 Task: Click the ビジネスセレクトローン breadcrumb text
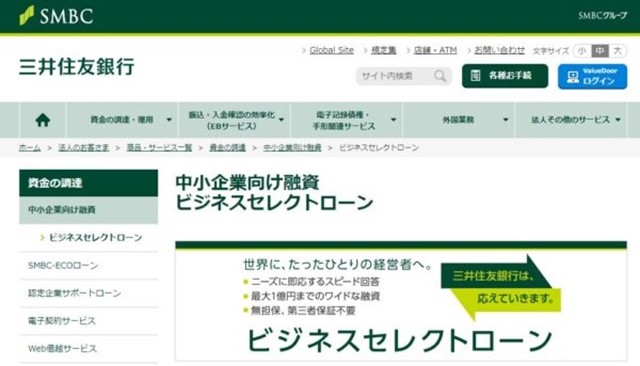tap(379, 148)
